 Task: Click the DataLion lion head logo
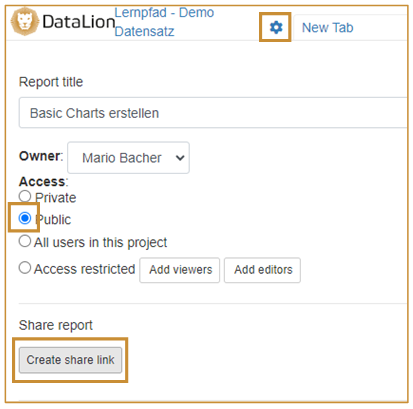coord(25,21)
